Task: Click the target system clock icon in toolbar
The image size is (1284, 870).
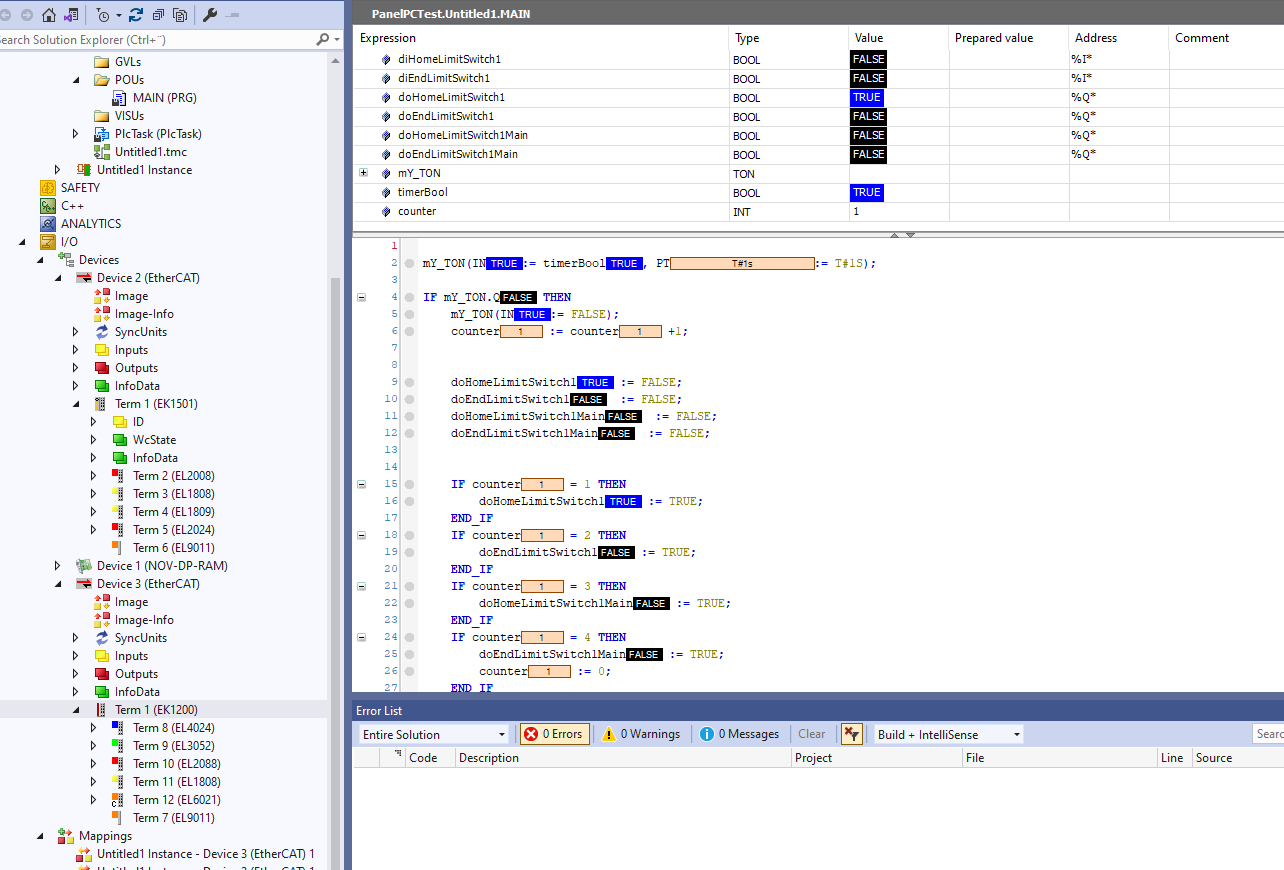Action: (x=104, y=15)
